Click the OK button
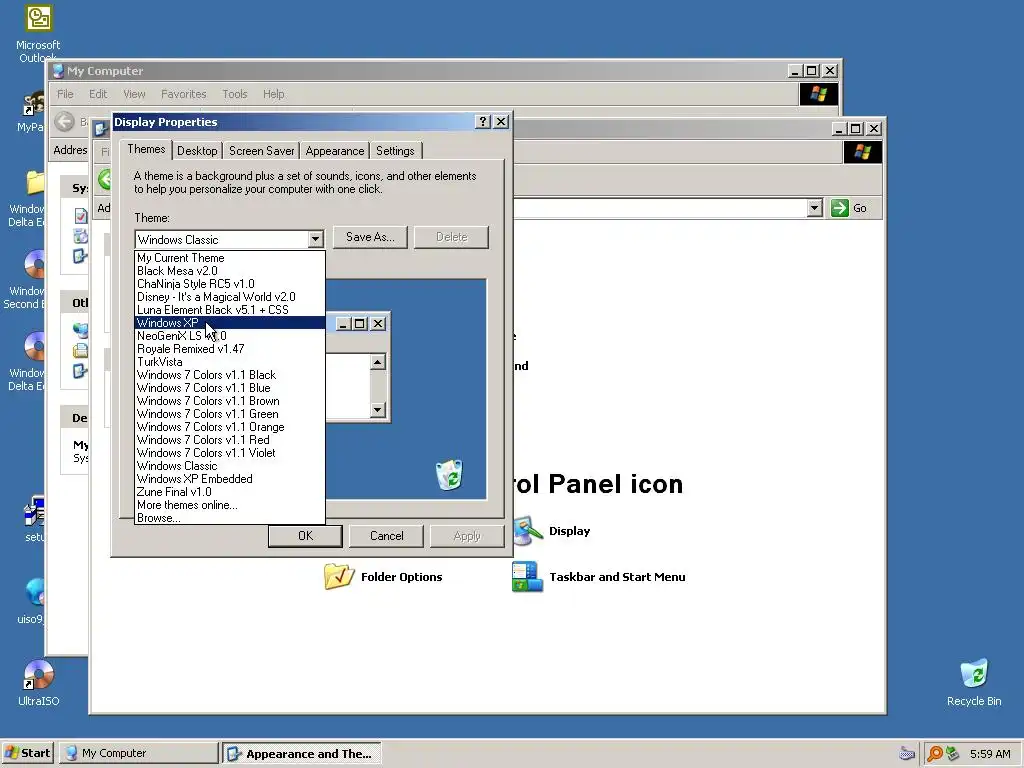This screenshot has width=1024, height=768. (305, 536)
